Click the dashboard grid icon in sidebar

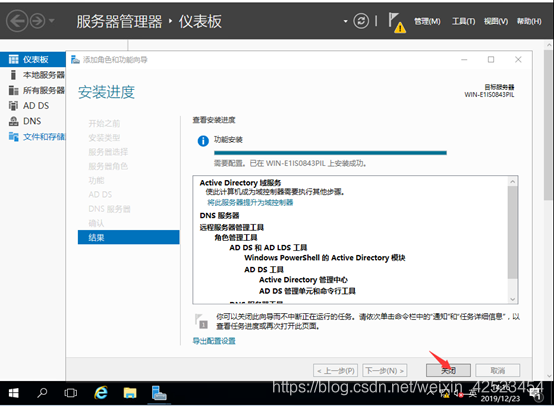(13, 59)
